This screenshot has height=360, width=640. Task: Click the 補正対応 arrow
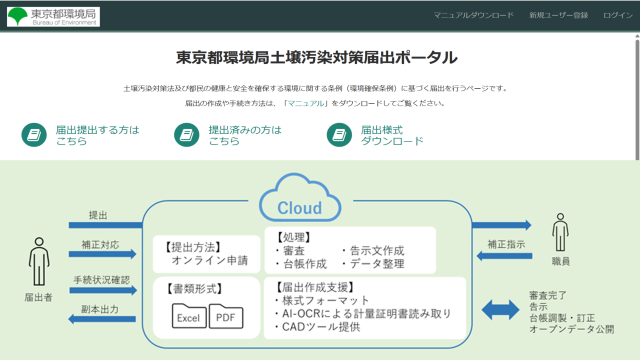pyautogui.click(x=102, y=254)
